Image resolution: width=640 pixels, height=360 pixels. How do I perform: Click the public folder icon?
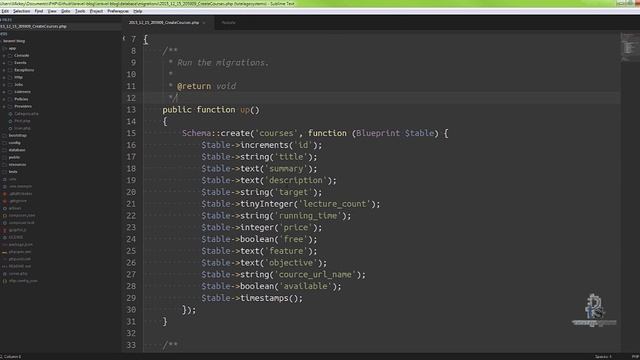(5, 157)
